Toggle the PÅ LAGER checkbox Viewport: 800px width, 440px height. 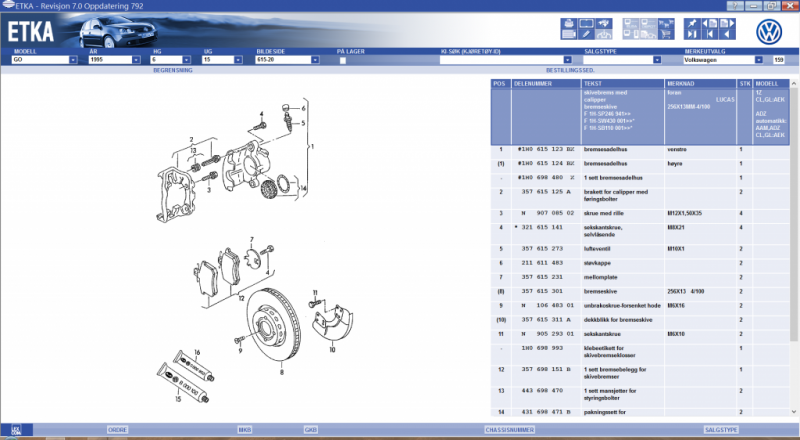click(342, 60)
